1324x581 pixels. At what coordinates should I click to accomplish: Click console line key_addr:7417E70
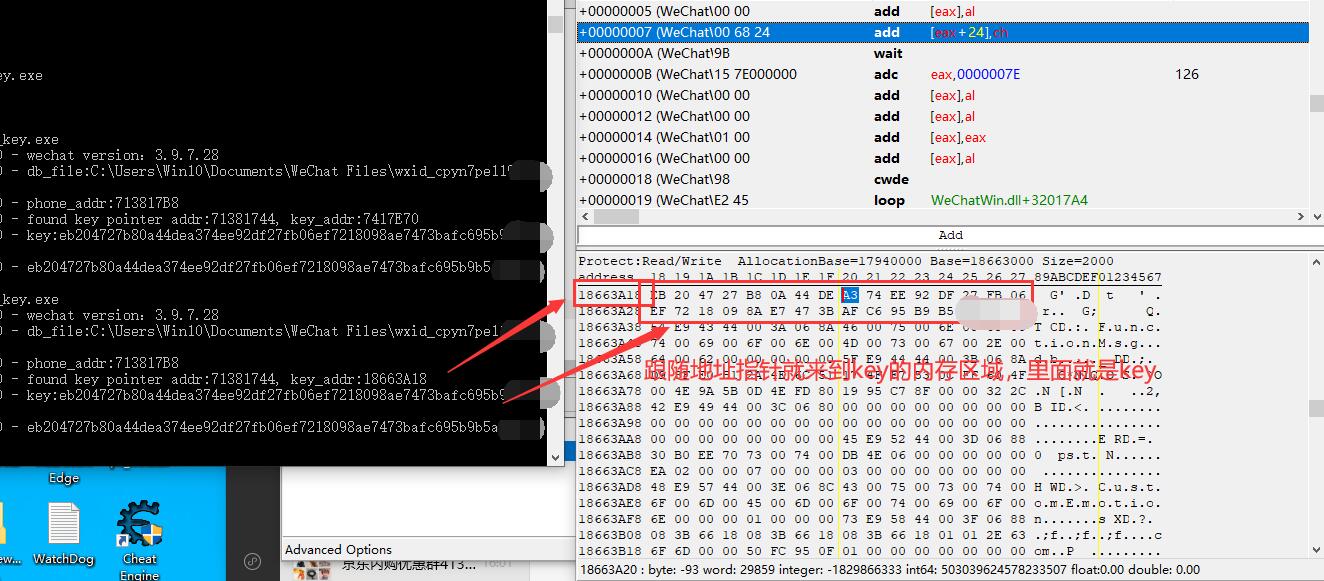[x=354, y=219]
